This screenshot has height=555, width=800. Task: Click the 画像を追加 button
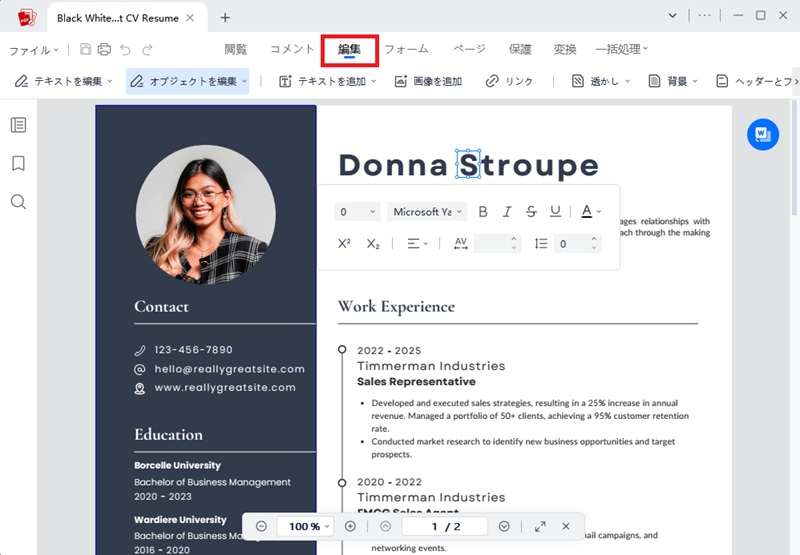[429, 81]
